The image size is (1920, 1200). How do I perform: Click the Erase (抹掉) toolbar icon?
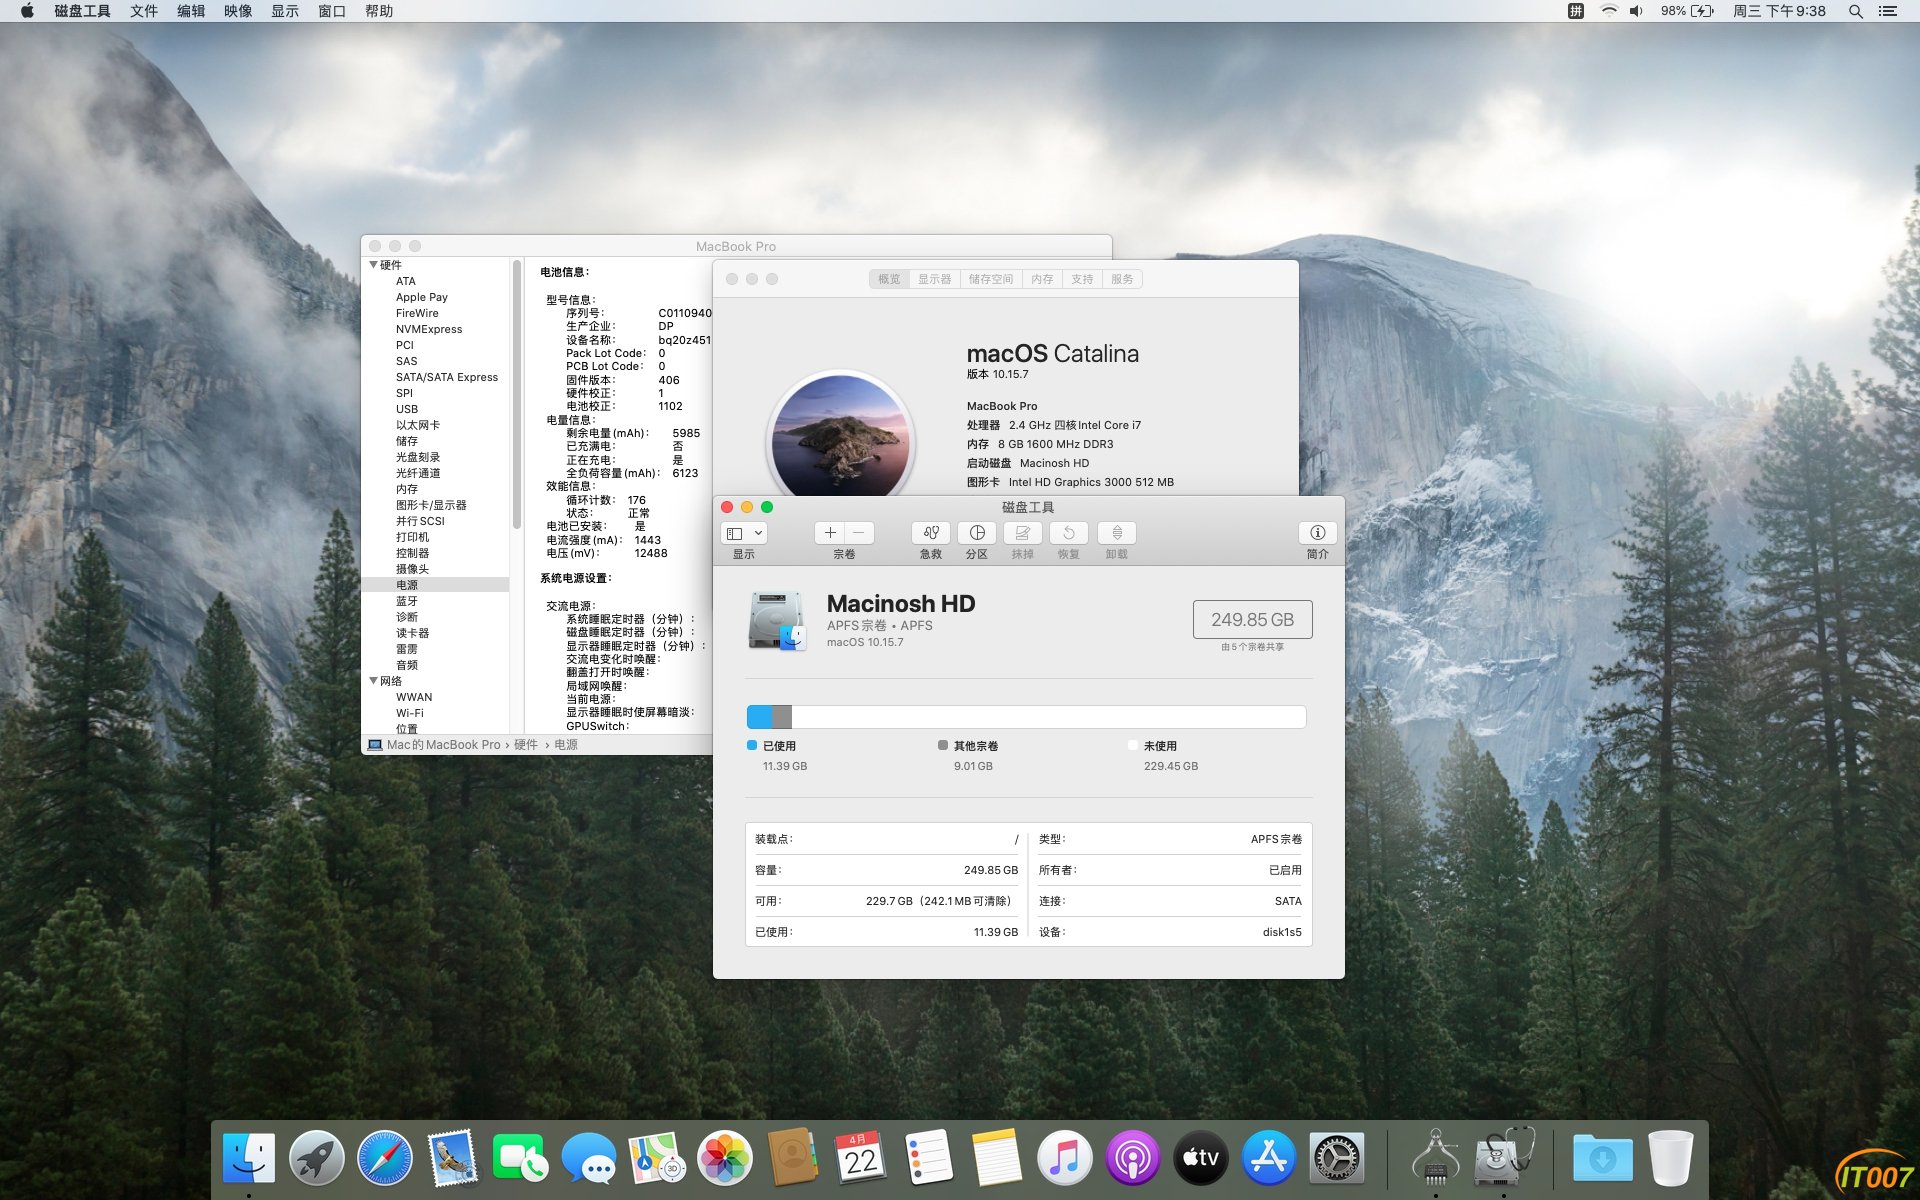(1023, 533)
